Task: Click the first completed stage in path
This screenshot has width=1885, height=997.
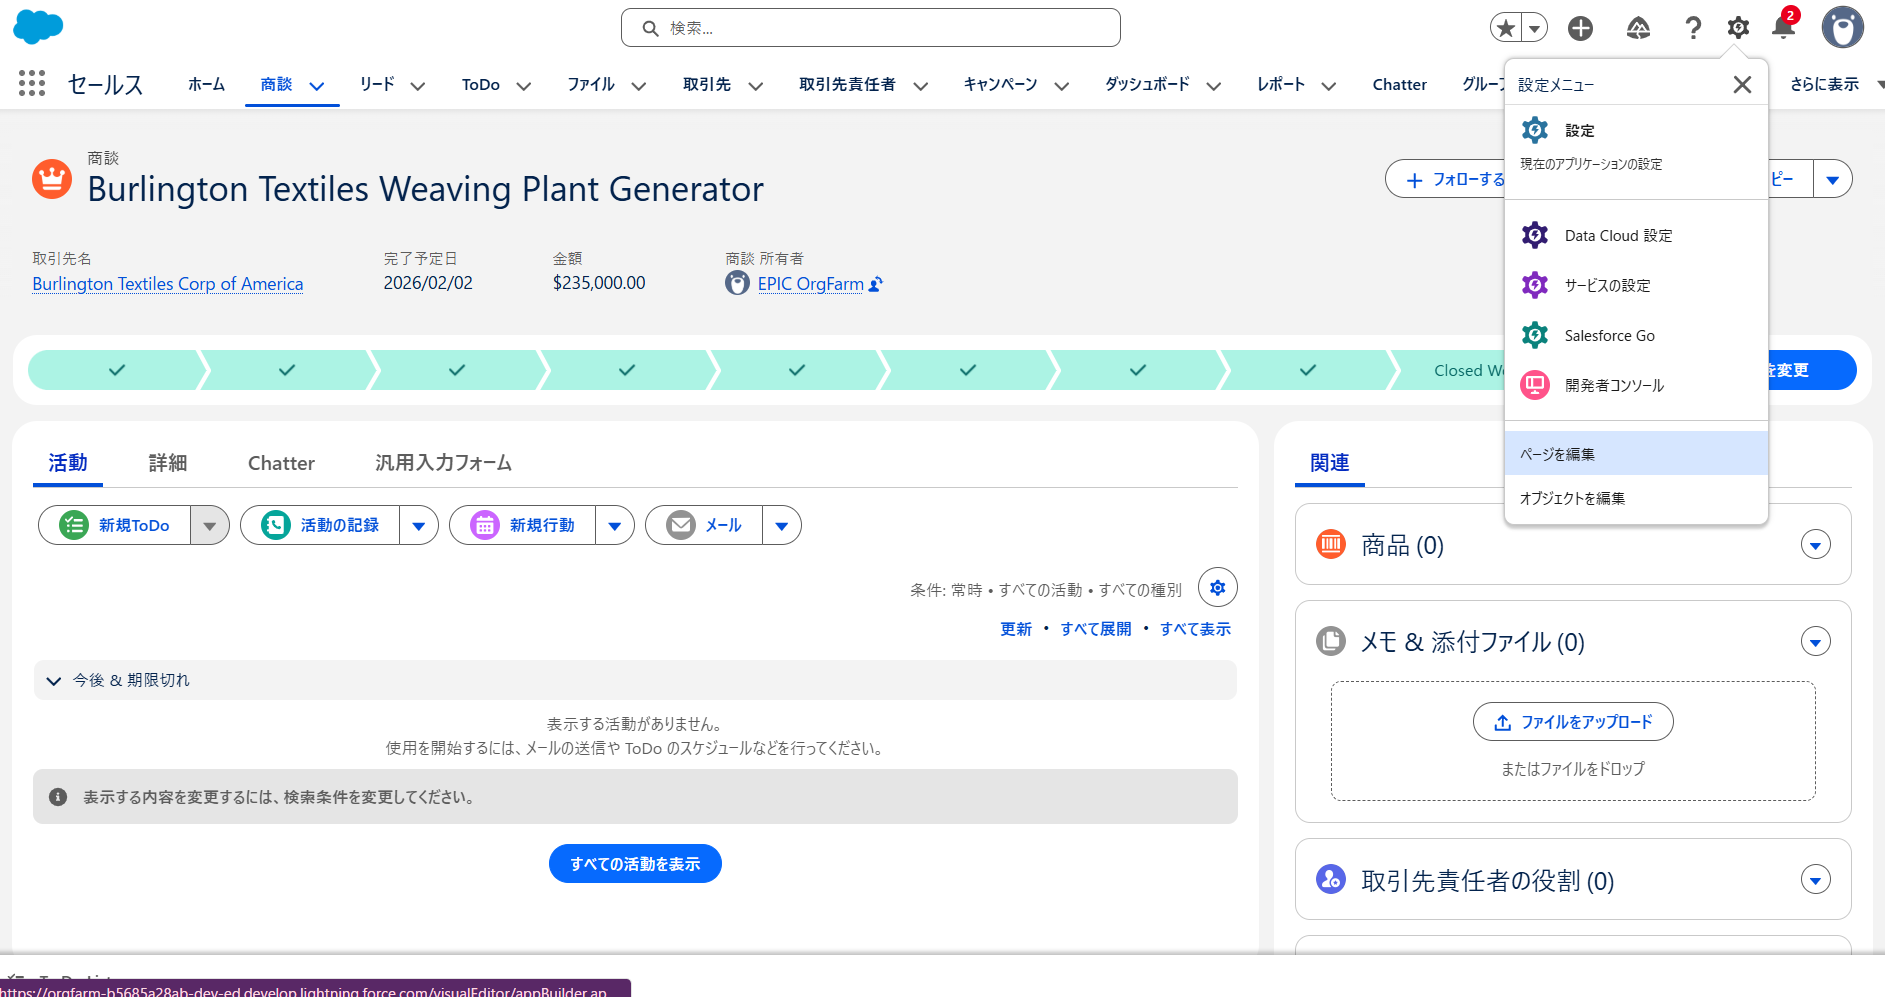Action: (x=117, y=370)
